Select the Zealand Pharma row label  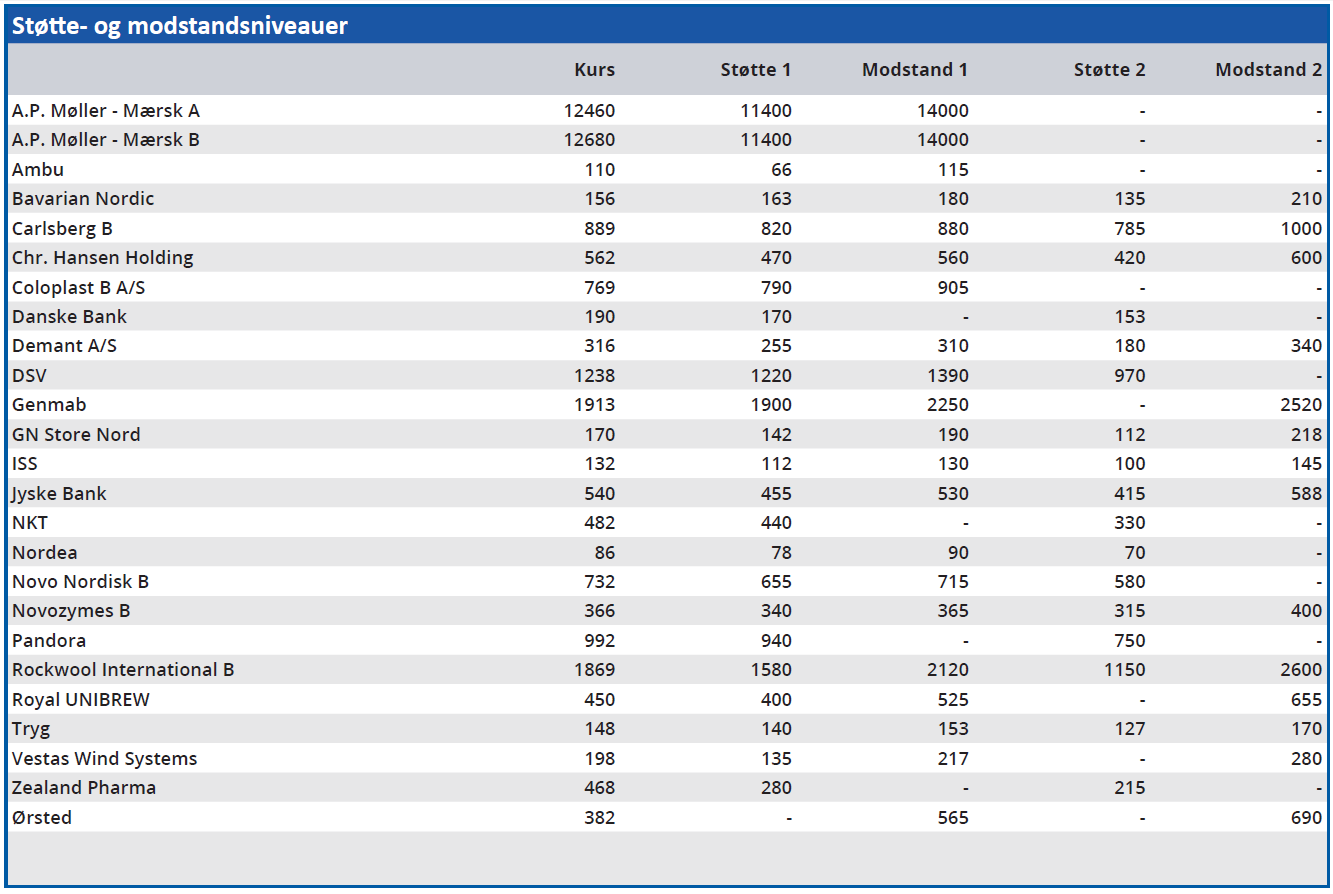[84, 788]
